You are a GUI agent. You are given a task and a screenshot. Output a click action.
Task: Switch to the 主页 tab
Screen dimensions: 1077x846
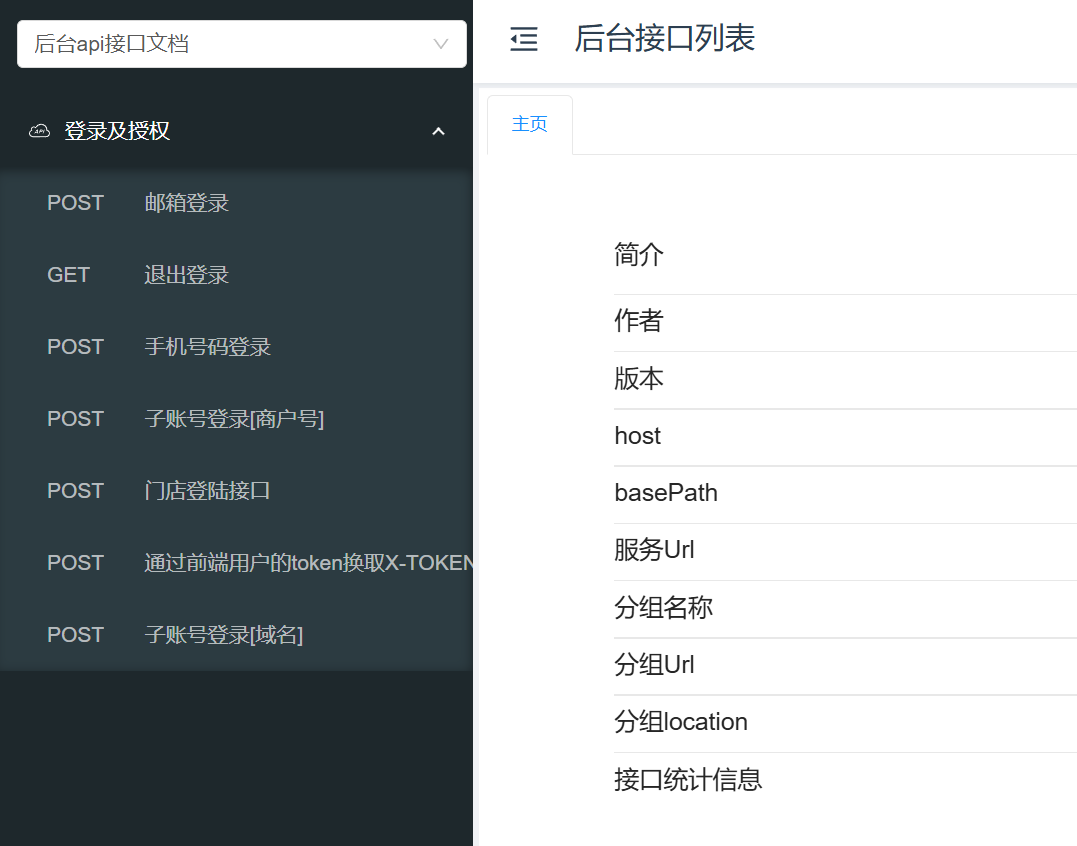point(529,124)
